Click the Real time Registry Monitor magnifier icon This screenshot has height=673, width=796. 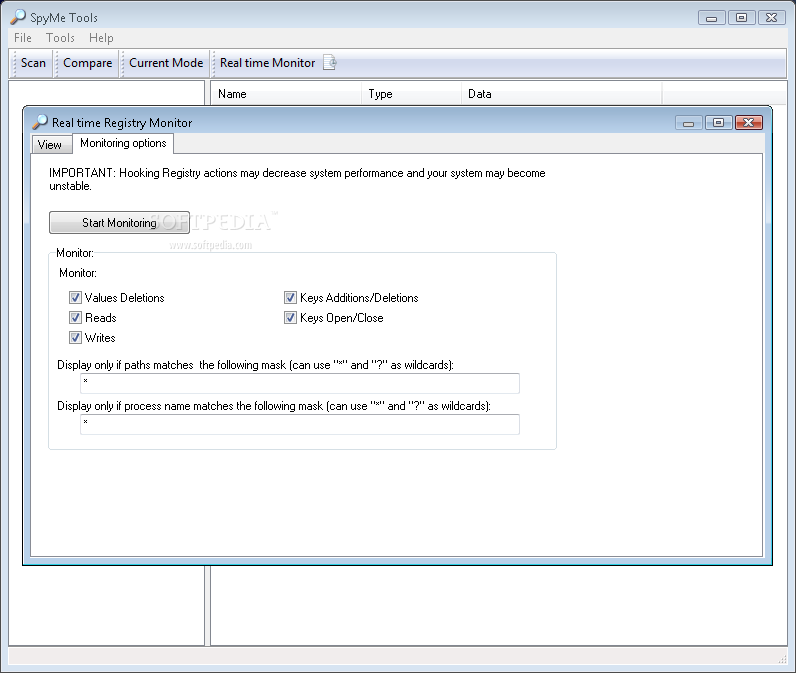pyautogui.click(x=40, y=122)
